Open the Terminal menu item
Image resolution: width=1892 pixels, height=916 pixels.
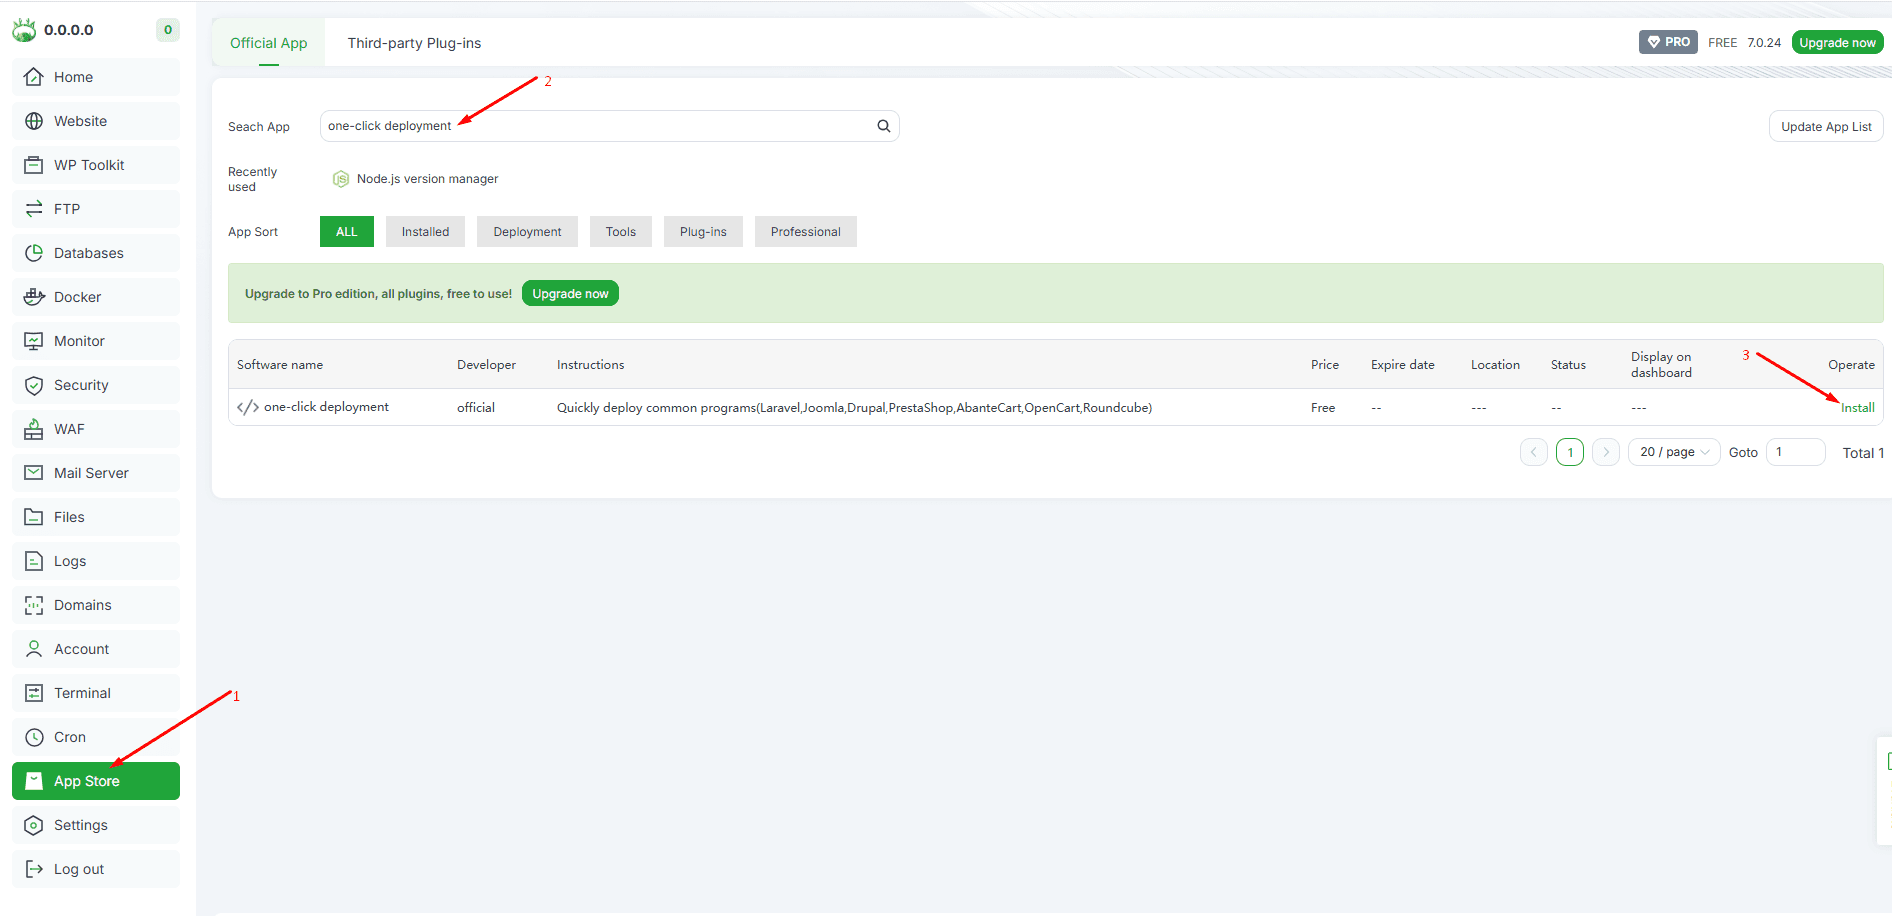pos(96,693)
